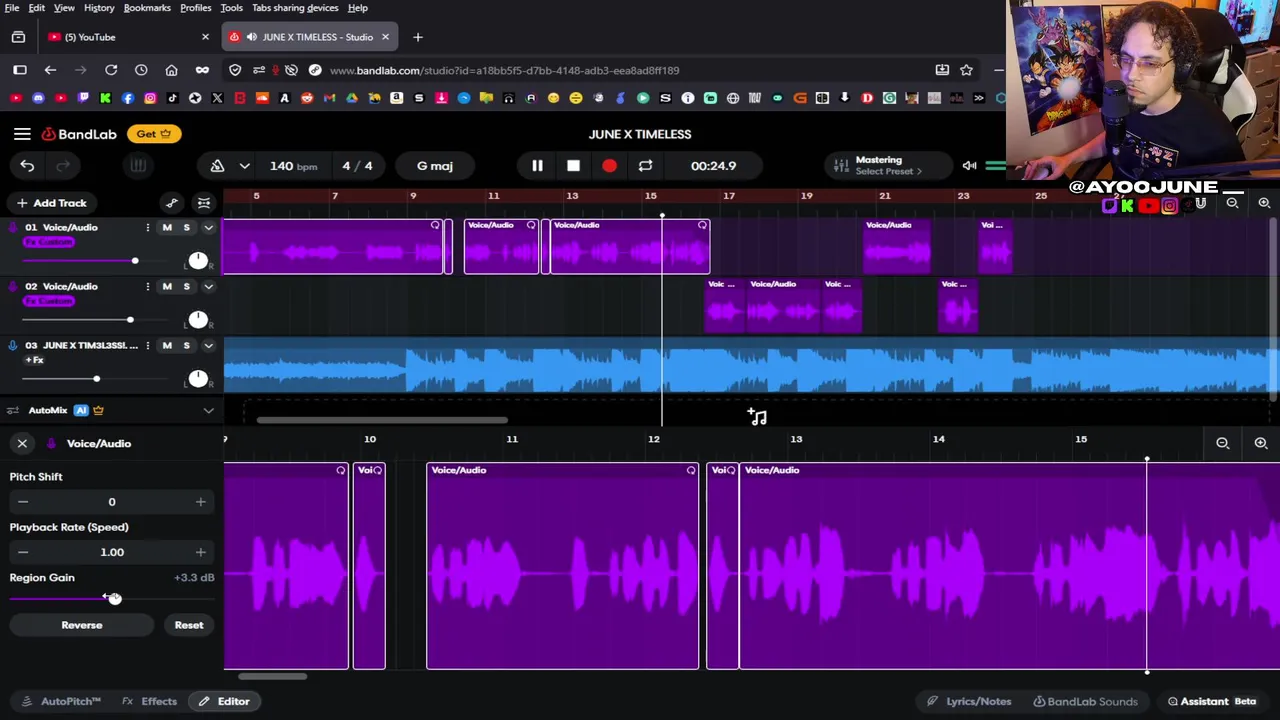The image size is (1280, 720).
Task: Click the pan knob on track 02
Action: click(198, 320)
